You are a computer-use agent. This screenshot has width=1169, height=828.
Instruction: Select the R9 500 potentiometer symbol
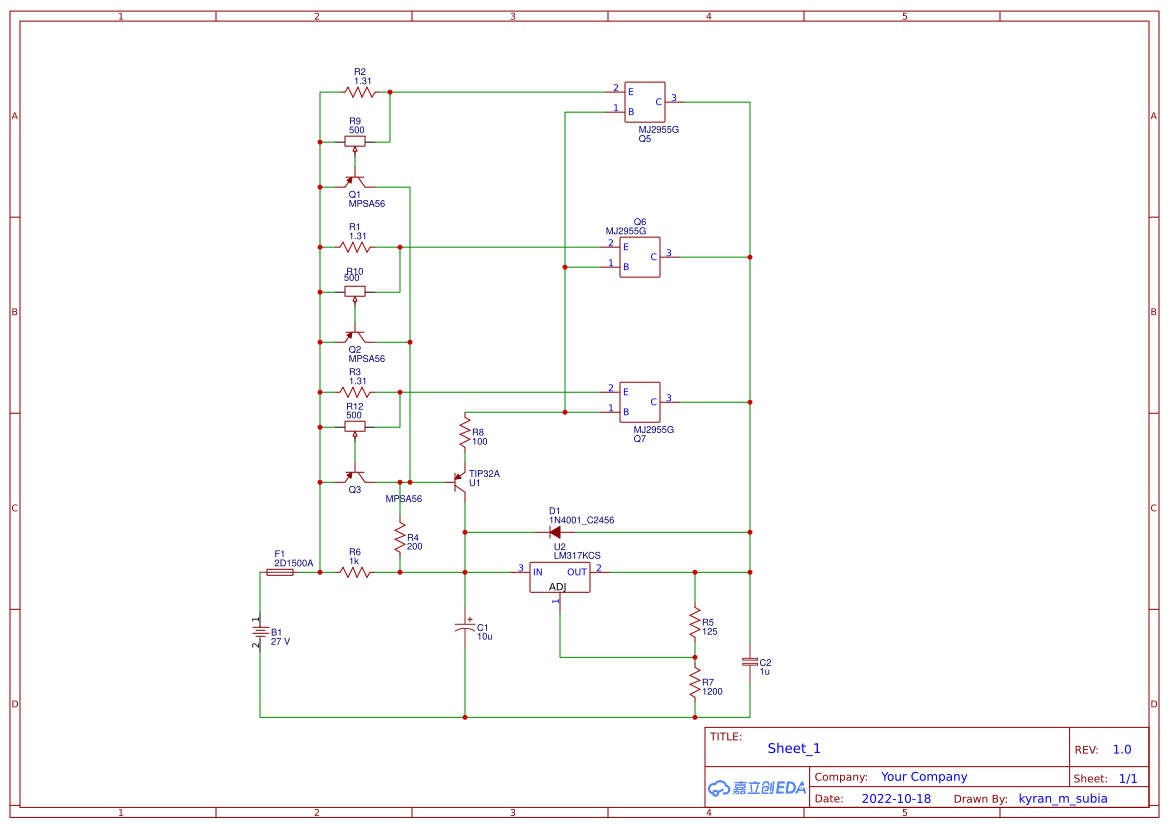coord(355,142)
